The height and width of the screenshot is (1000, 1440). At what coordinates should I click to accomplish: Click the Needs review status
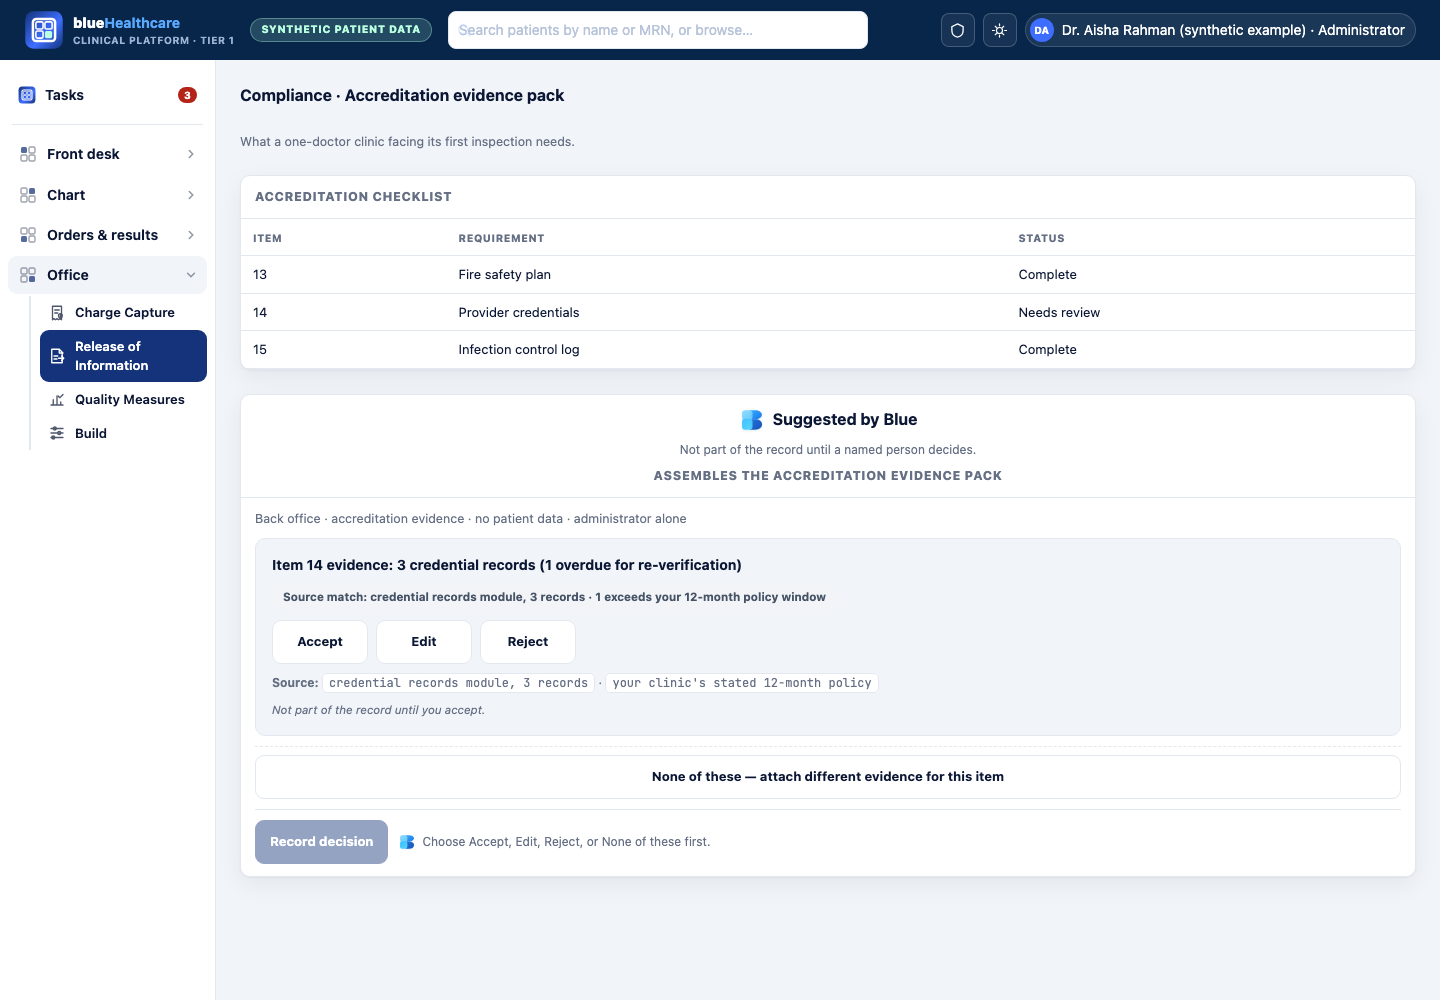click(x=1059, y=313)
